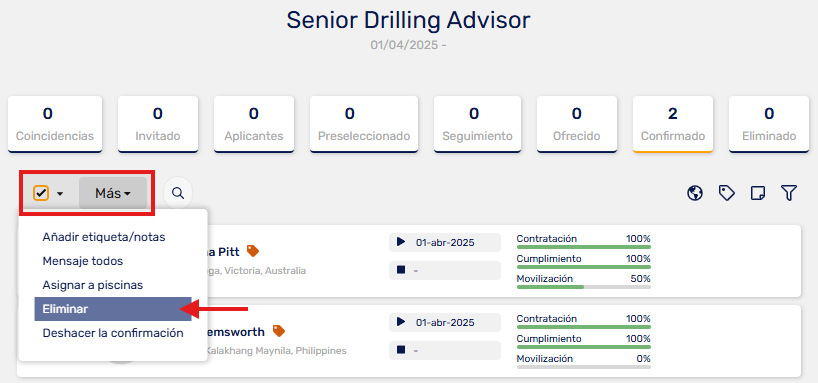Click the globe map view icon
The height and width of the screenshot is (383, 818).
click(x=694, y=193)
